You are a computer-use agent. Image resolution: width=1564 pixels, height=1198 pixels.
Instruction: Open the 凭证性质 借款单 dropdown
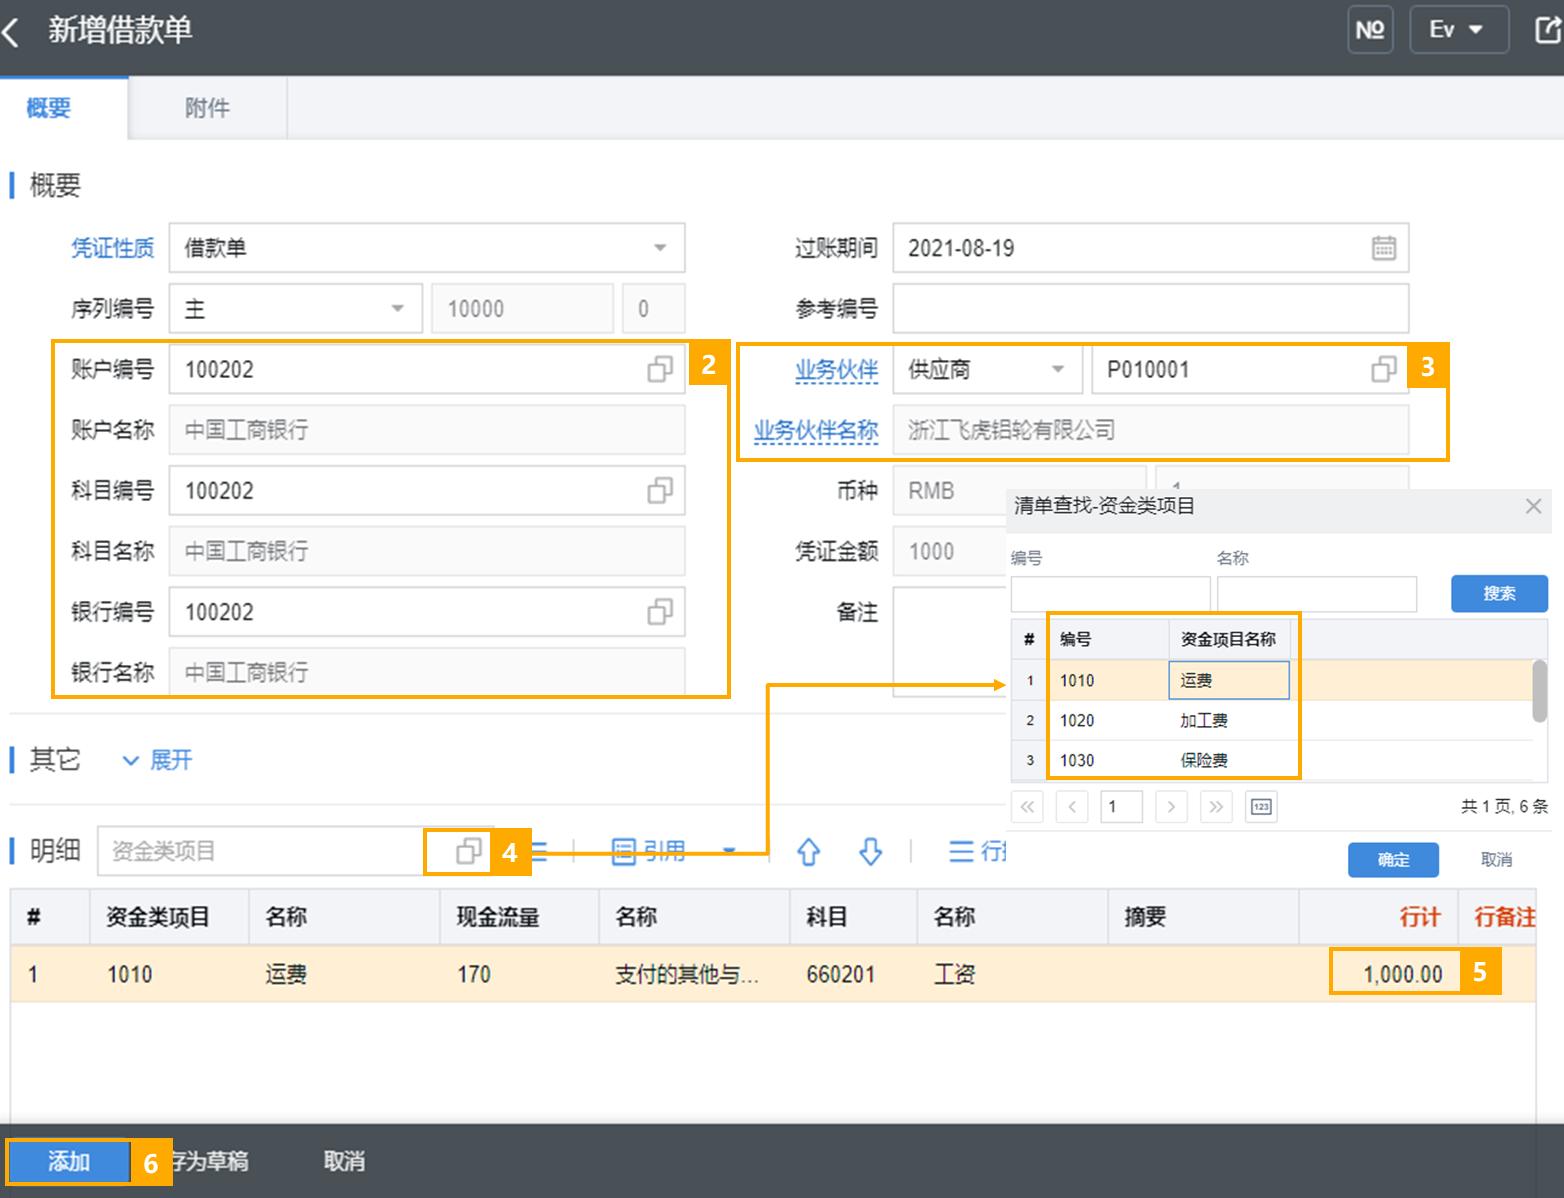(427, 248)
